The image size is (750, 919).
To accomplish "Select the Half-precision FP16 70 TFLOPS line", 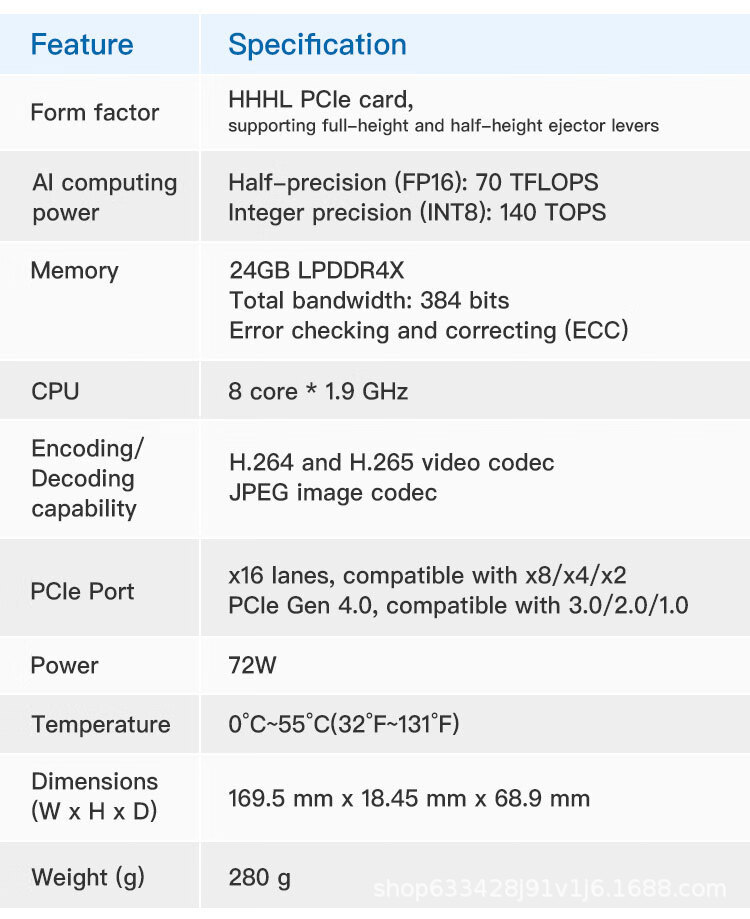I will click(x=413, y=182).
